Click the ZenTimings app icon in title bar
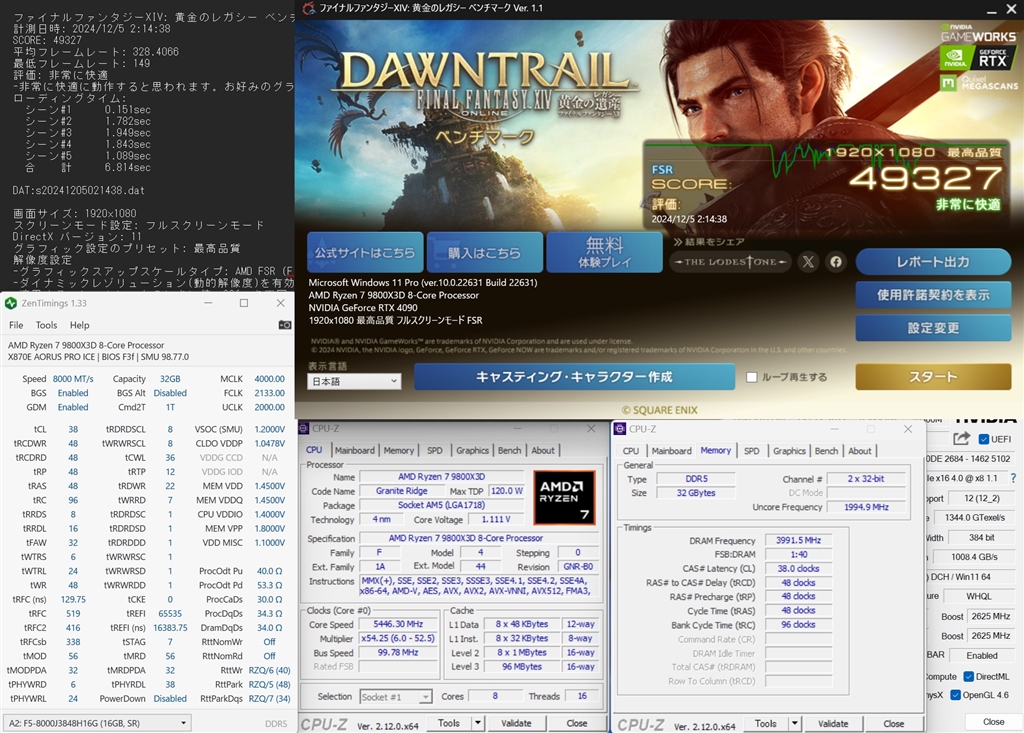 point(9,303)
